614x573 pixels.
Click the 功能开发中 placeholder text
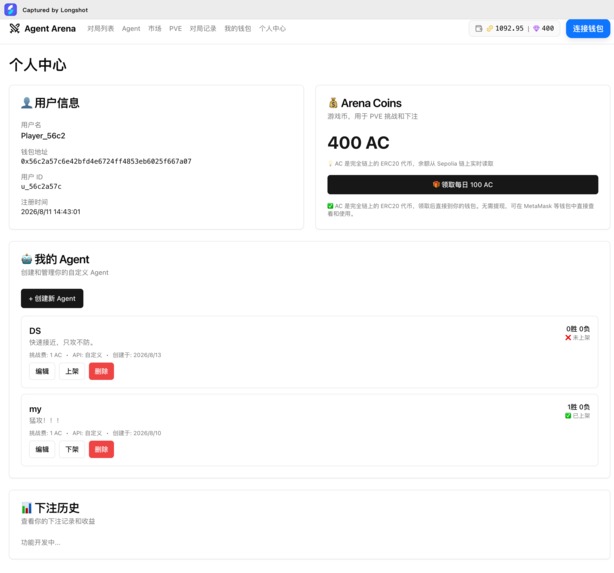(x=40, y=542)
